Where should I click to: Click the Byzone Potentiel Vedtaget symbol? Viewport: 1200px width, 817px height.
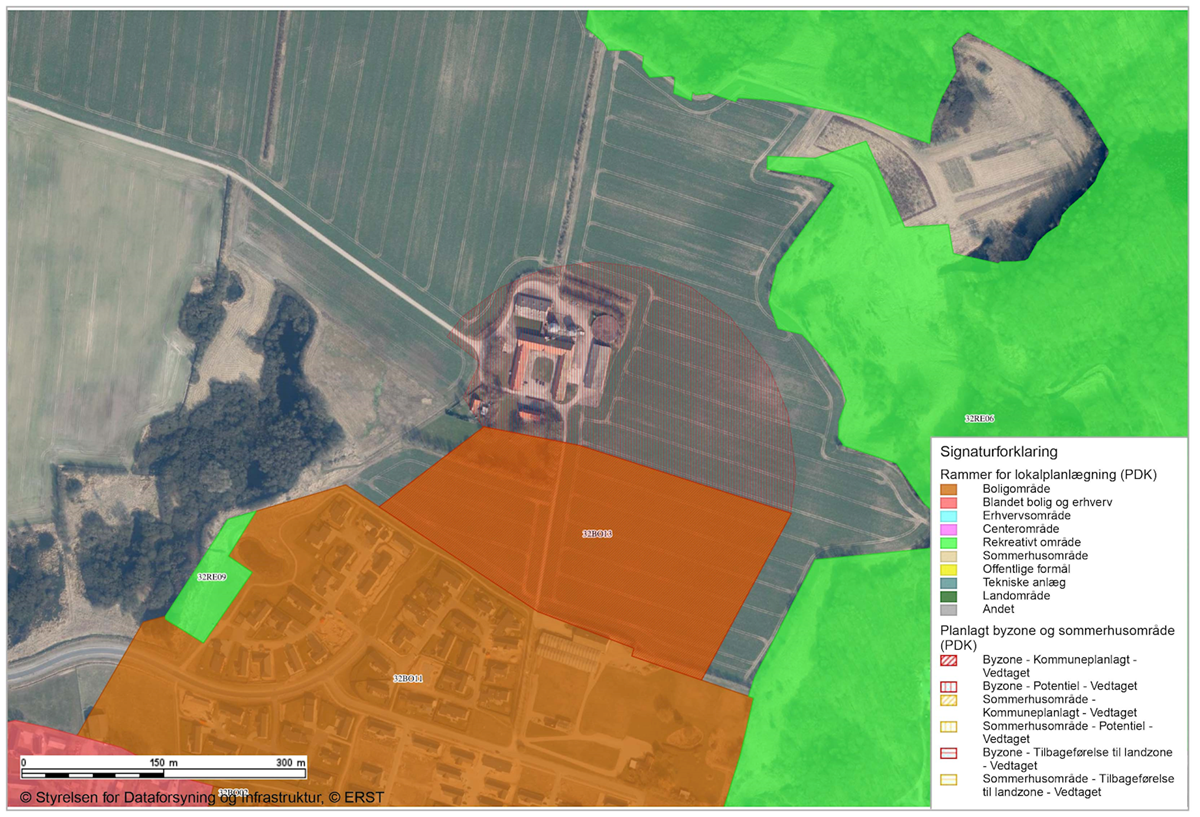pos(948,687)
